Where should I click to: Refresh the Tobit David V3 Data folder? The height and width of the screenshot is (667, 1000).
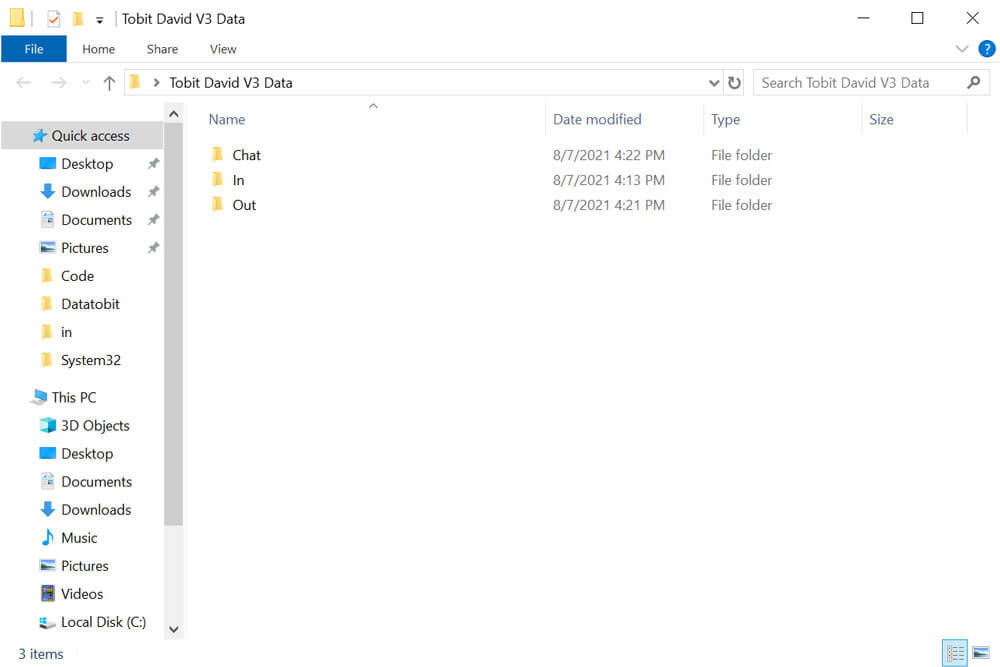(735, 83)
